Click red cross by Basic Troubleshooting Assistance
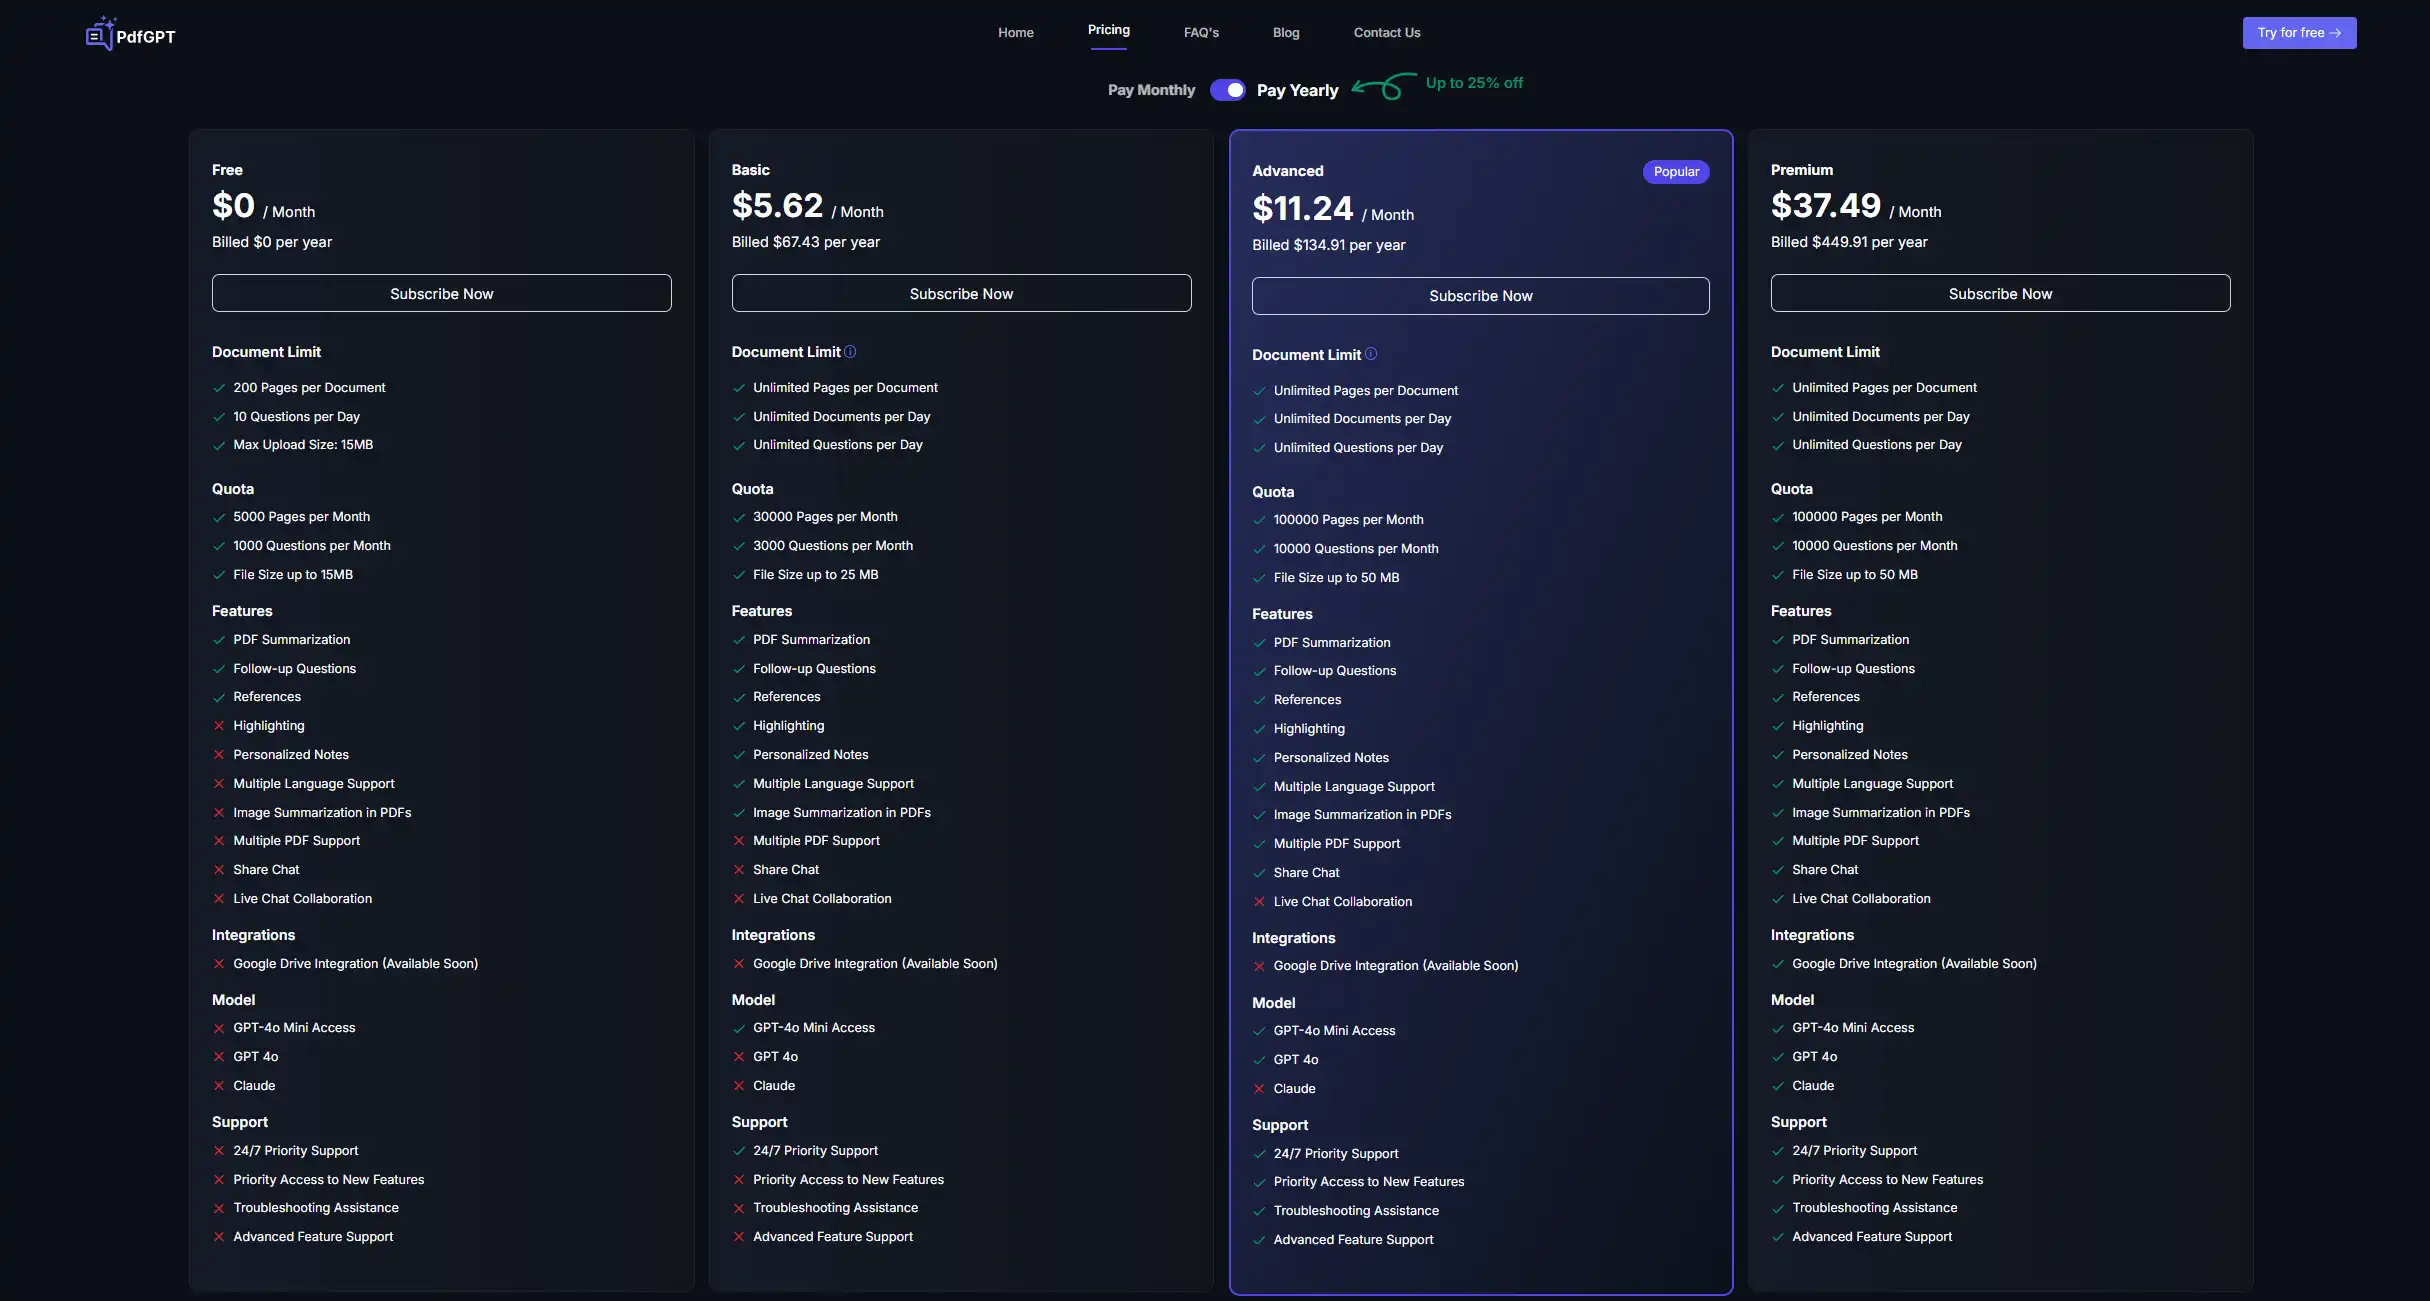This screenshot has height=1301, width=2430. 739,1208
